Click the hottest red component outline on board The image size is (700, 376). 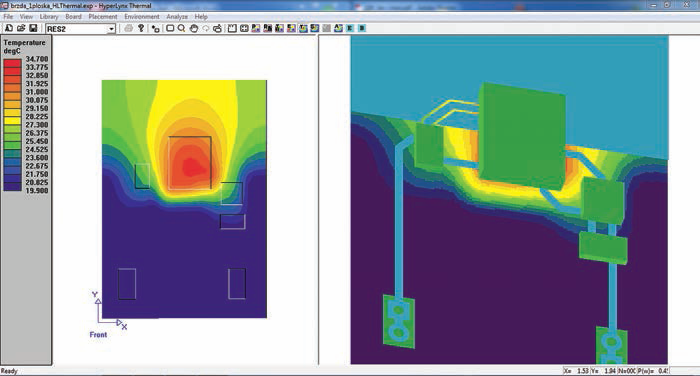(x=190, y=163)
